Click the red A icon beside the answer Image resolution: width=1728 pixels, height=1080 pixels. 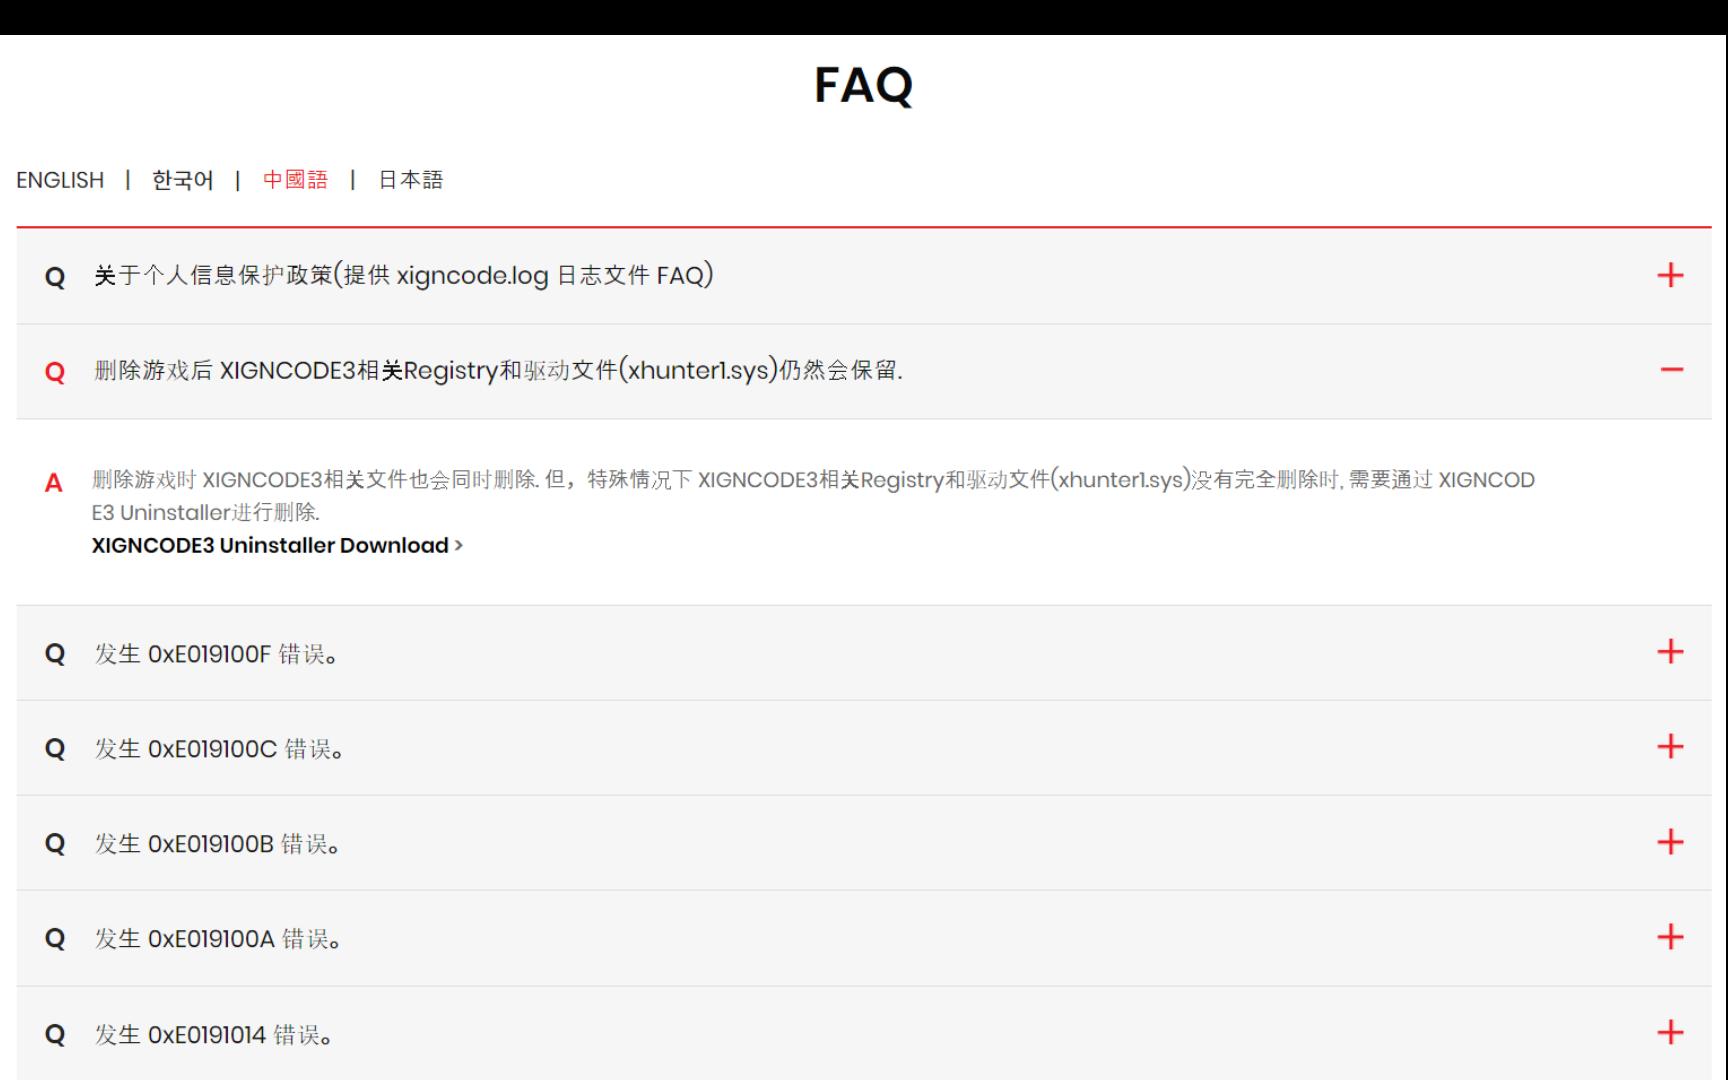54,481
